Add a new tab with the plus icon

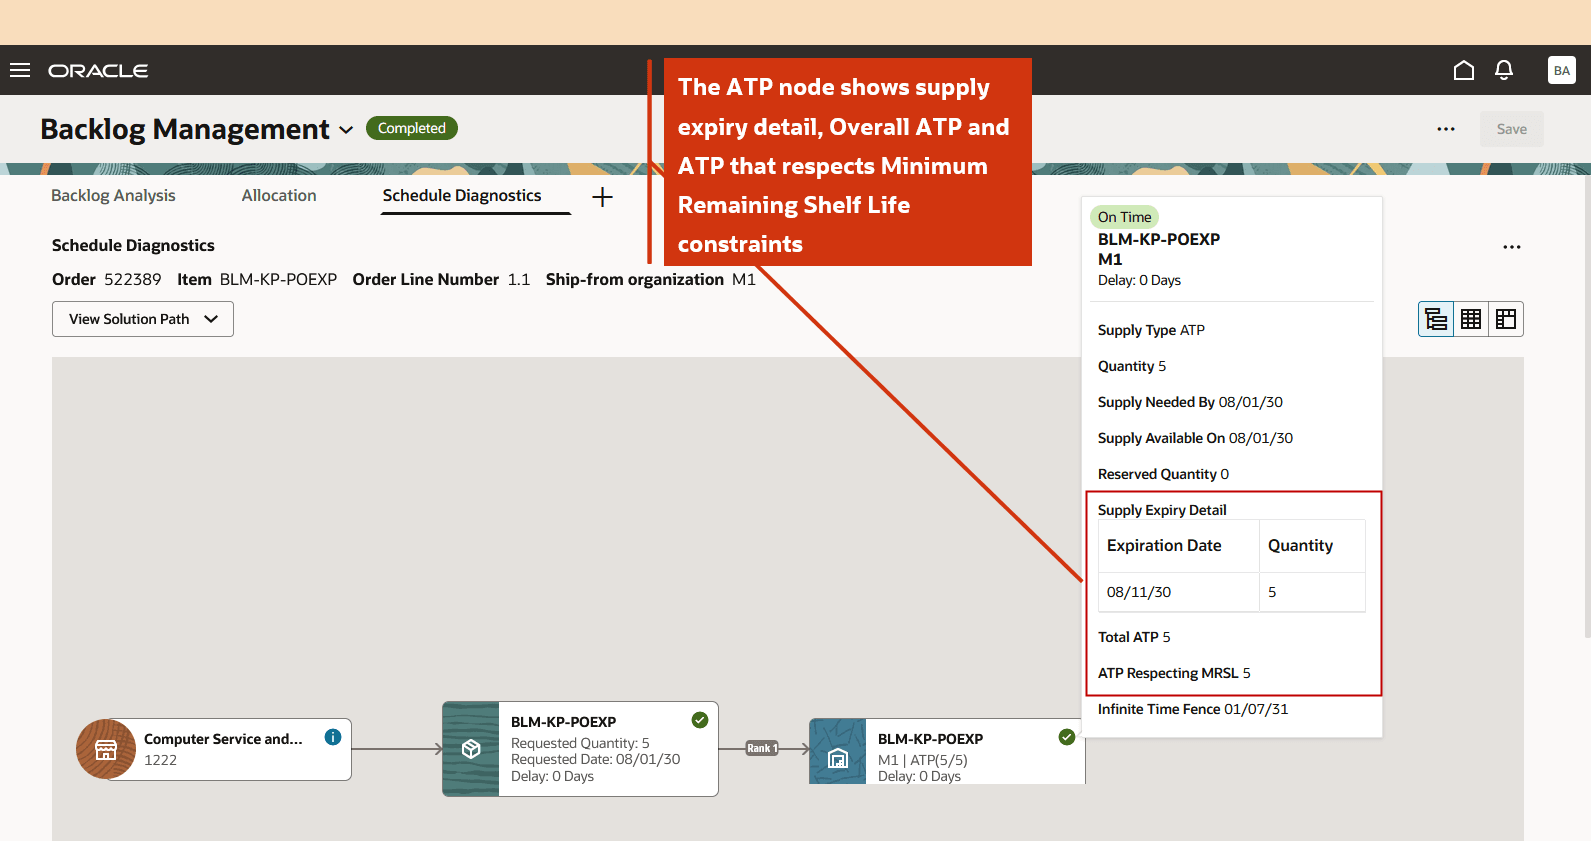pyautogui.click(x=602, y=197)
